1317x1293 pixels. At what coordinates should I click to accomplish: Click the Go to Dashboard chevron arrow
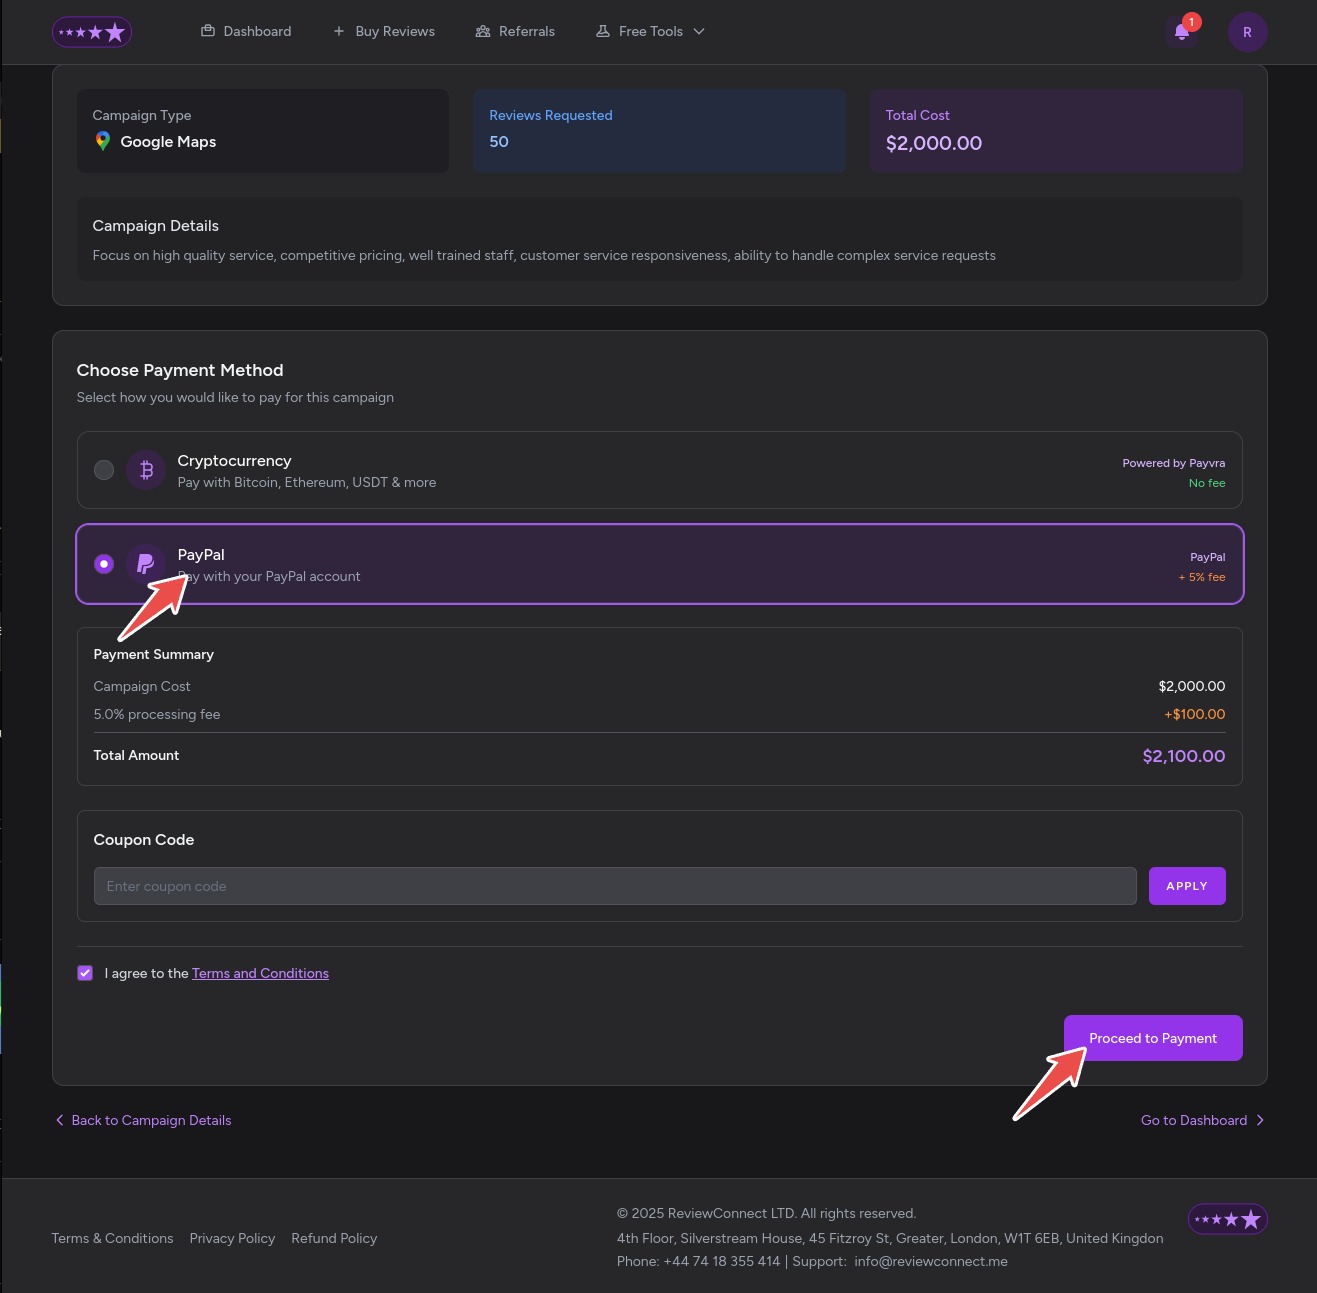pyautogui.click(x=1260, y=1120)
